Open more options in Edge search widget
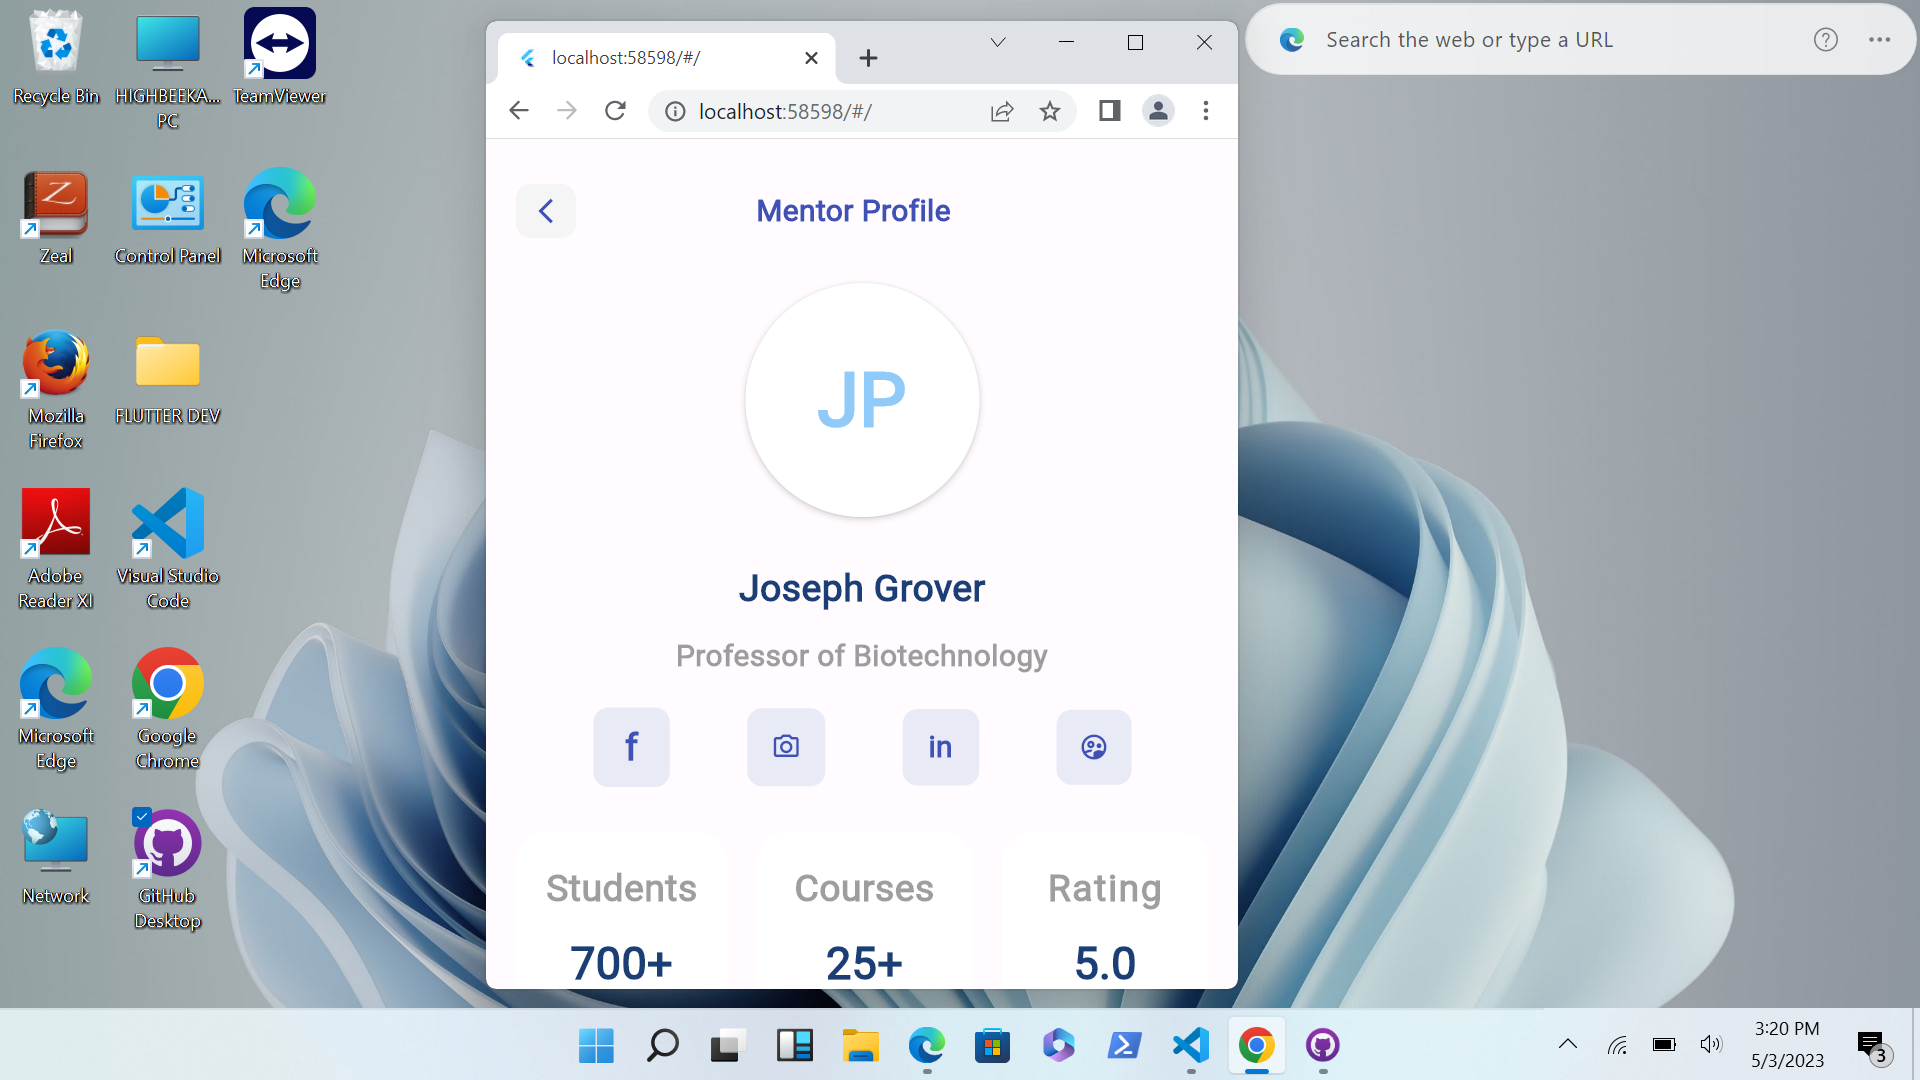This screenshot has height=1080, width=1920. 1880,40
